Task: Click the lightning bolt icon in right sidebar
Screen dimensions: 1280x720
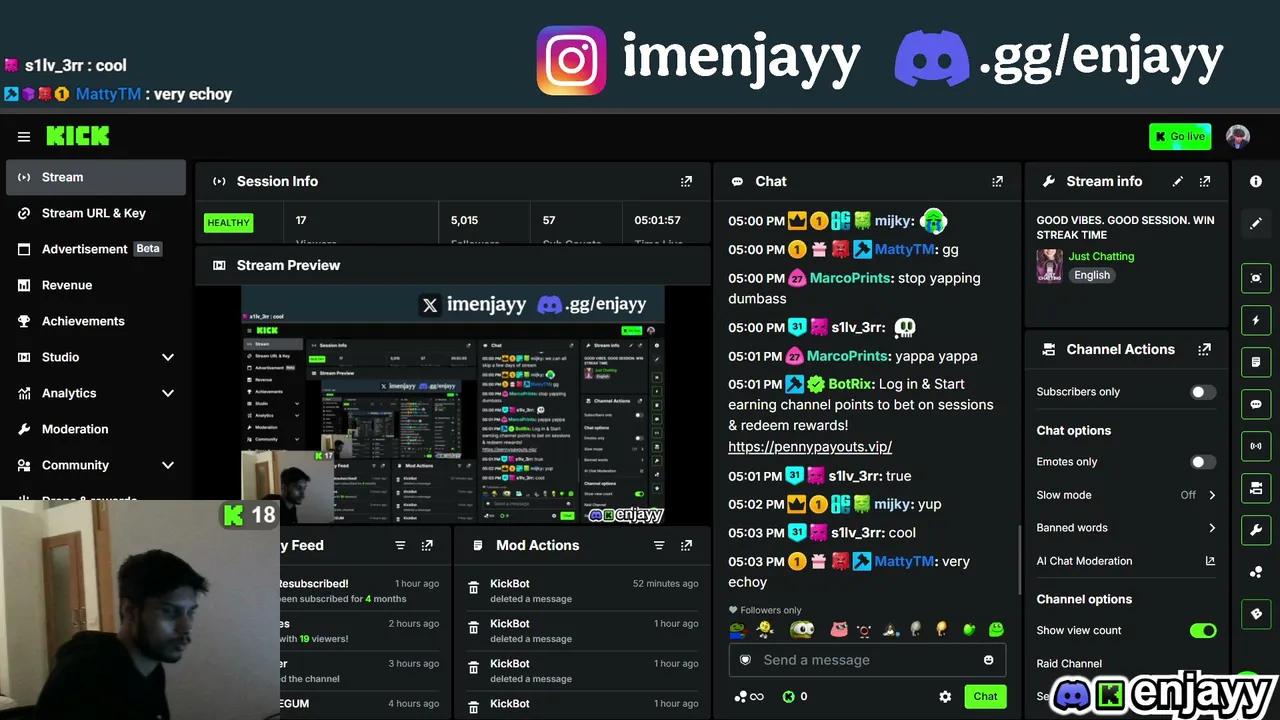Action: click(x=1256, y=320)
